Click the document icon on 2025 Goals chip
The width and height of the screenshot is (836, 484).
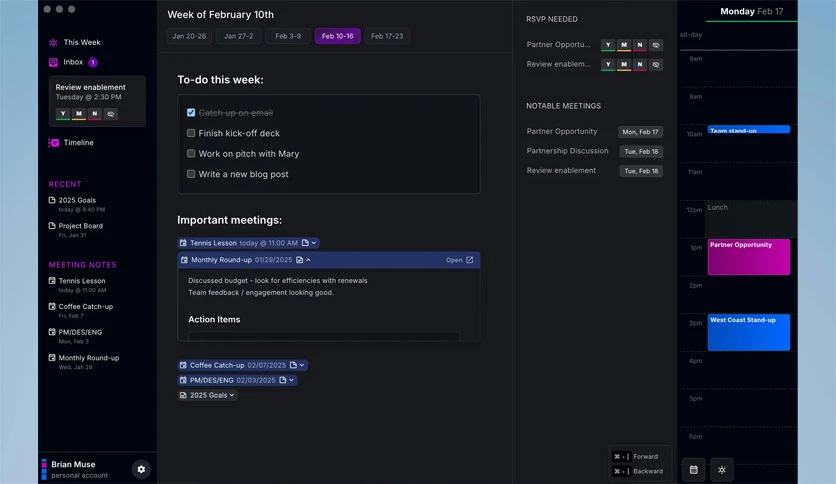pyautogui.click(x=183, y=395)
